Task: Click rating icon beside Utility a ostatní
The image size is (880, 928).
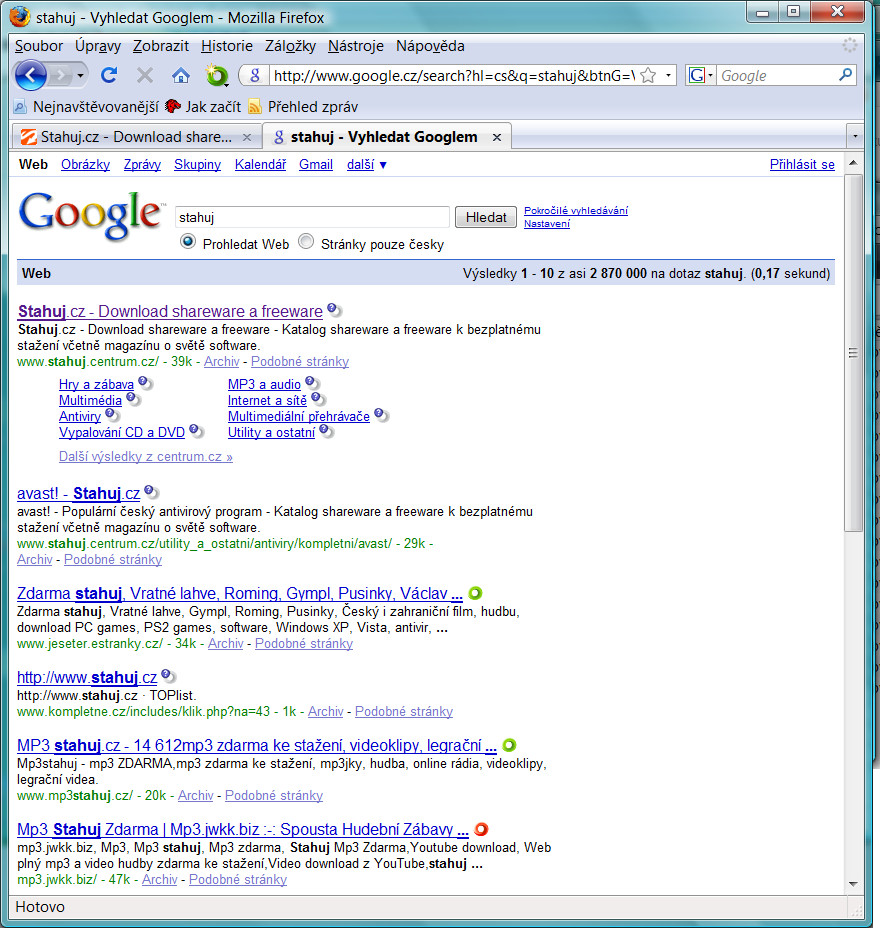Action: tap(326, 431)
